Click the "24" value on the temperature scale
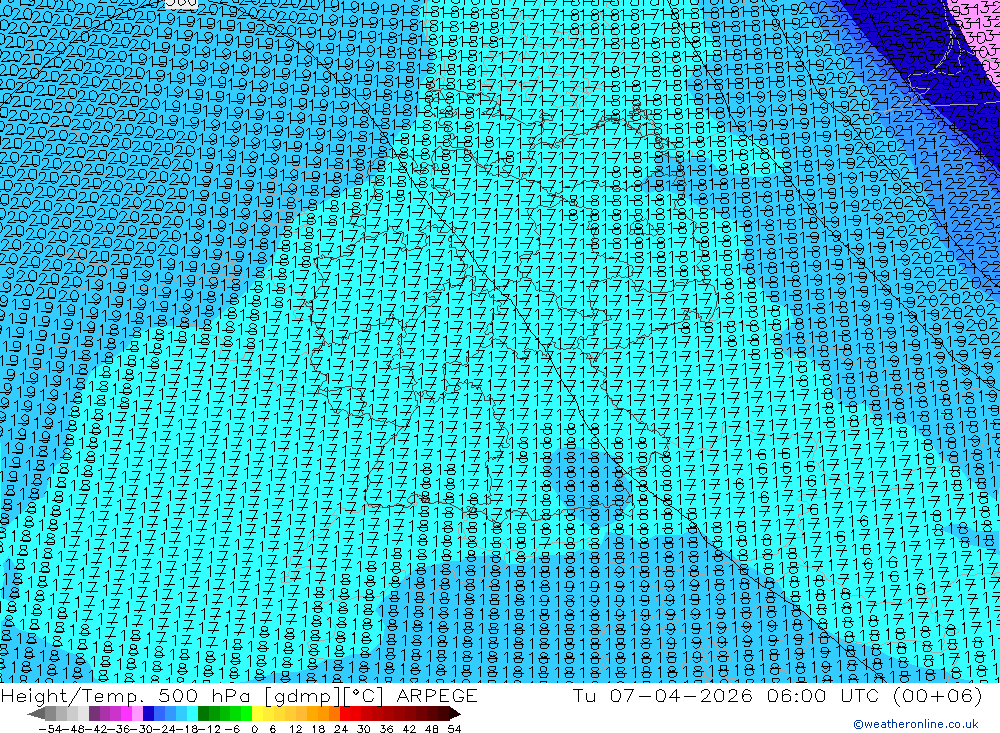 point(341,729)
